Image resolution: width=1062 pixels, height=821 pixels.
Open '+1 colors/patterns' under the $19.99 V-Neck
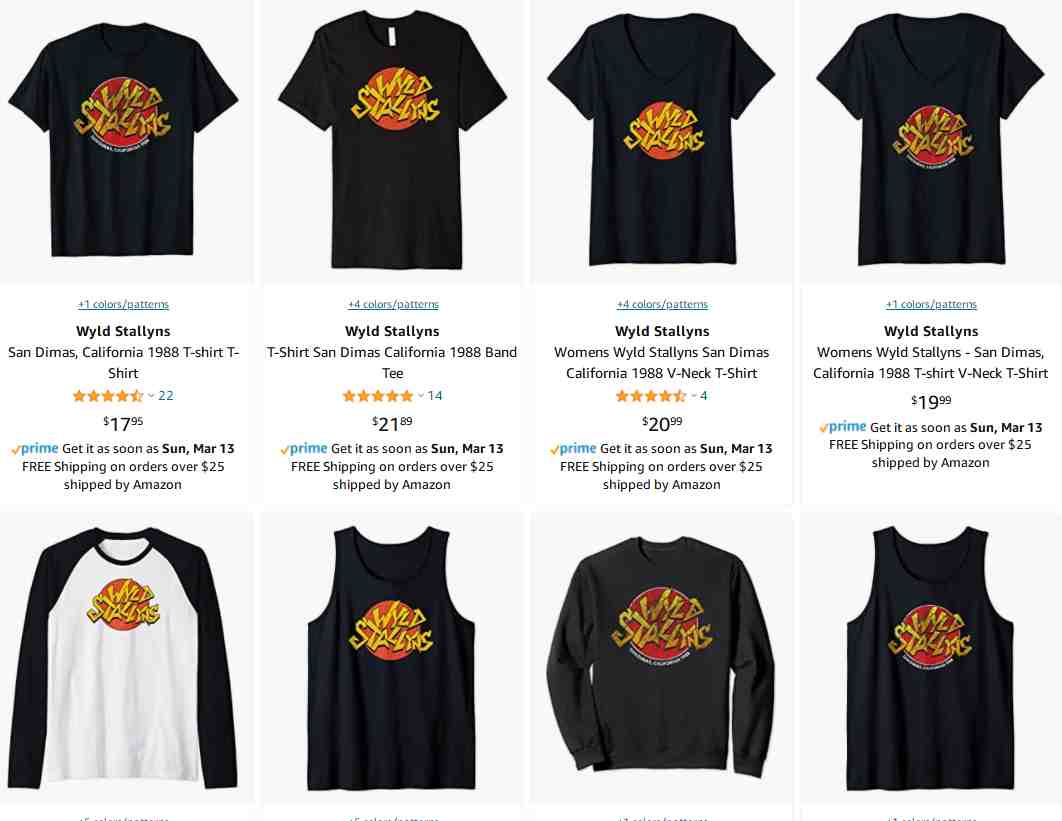coord(931,304)
